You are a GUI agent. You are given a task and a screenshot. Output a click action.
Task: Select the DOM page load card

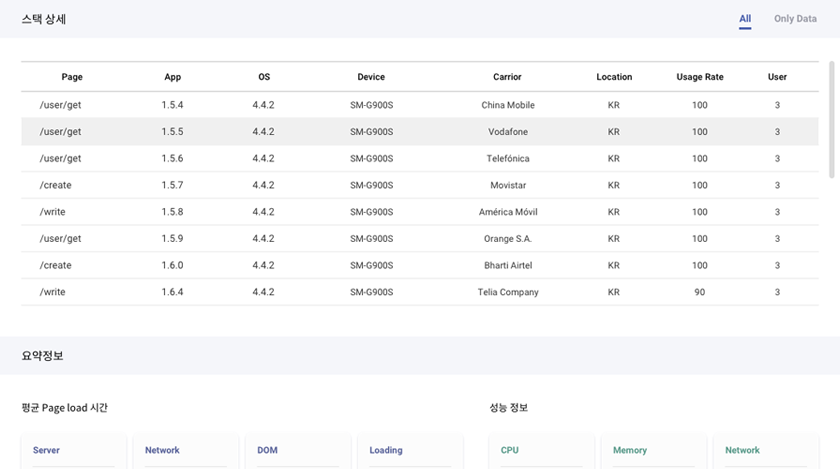pyautogui.click(x=297, y=451)
